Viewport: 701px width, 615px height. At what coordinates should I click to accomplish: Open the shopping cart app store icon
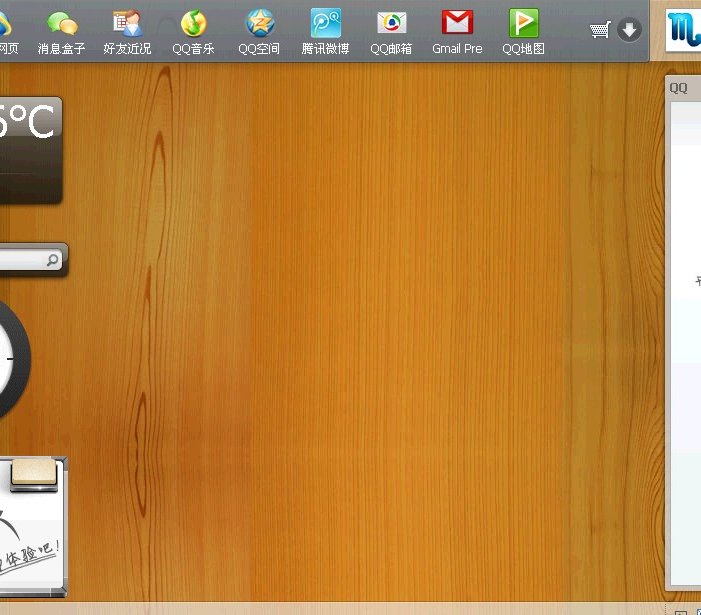click(x=600, y=30)
